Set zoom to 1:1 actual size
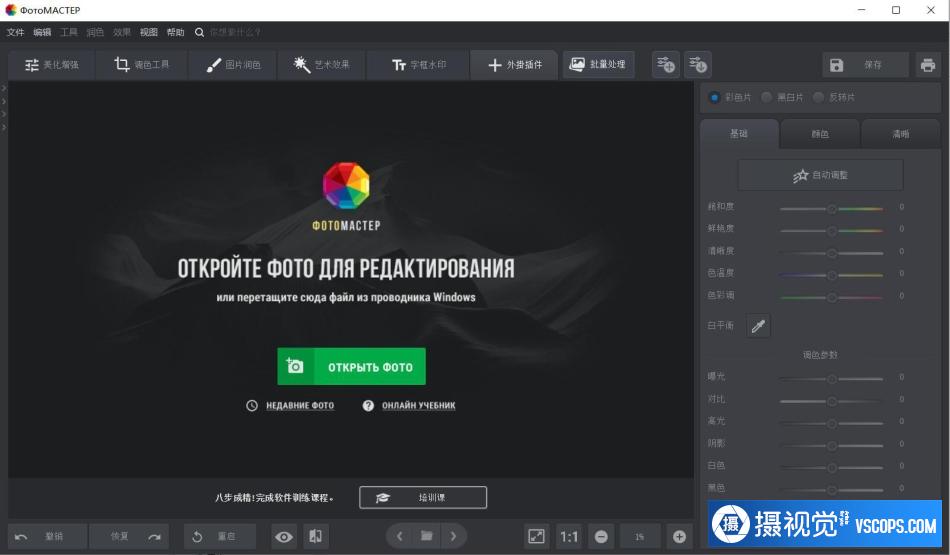950x555 pixels. (x=569, y=537)
